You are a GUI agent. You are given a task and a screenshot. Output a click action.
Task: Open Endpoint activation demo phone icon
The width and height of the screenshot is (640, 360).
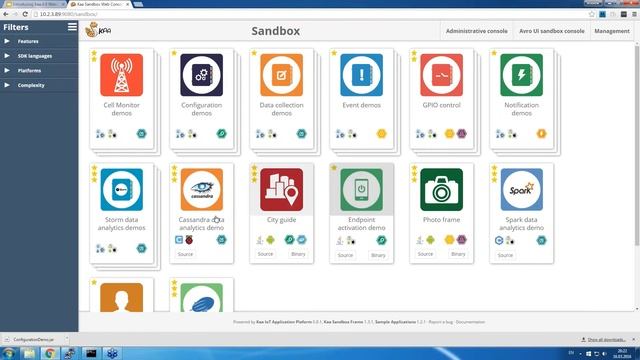pos(362,190)
